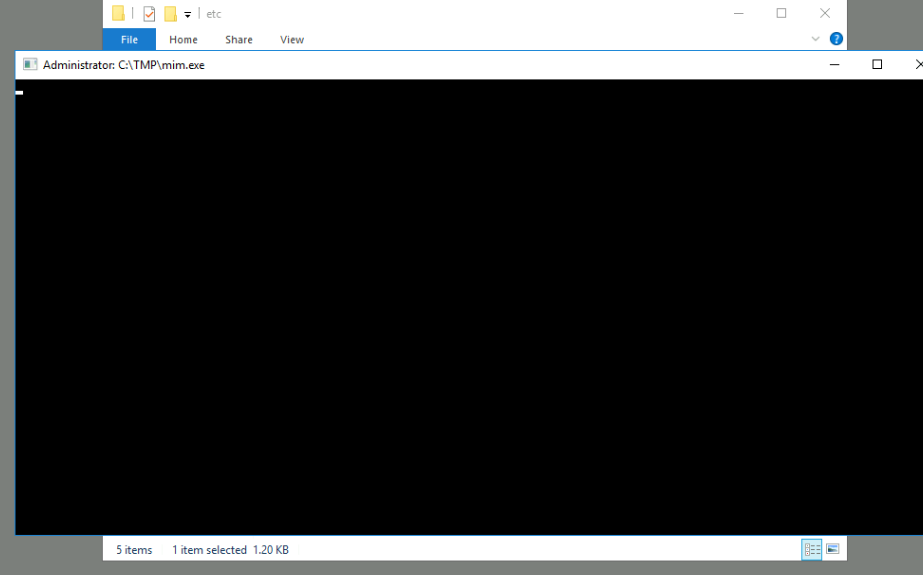Click the Explorer help question mark icon
Viewport: 923px width, 575px height.
[836, 39]
